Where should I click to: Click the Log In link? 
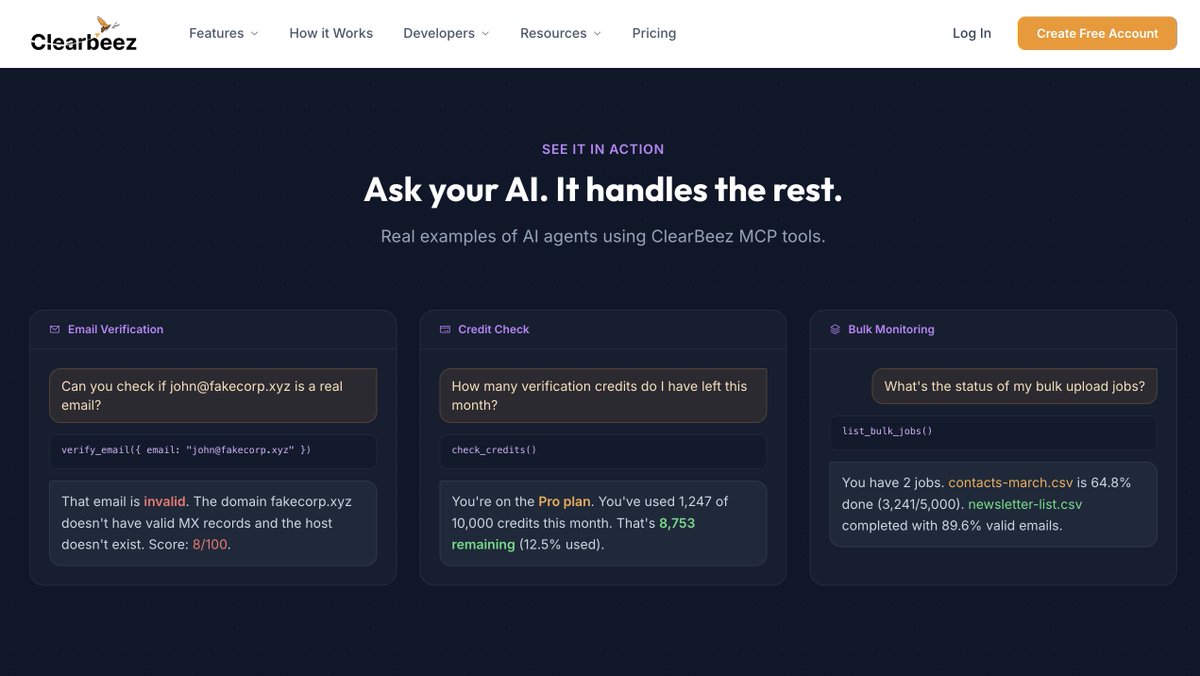pyautogui.click(x=971, y=33)
